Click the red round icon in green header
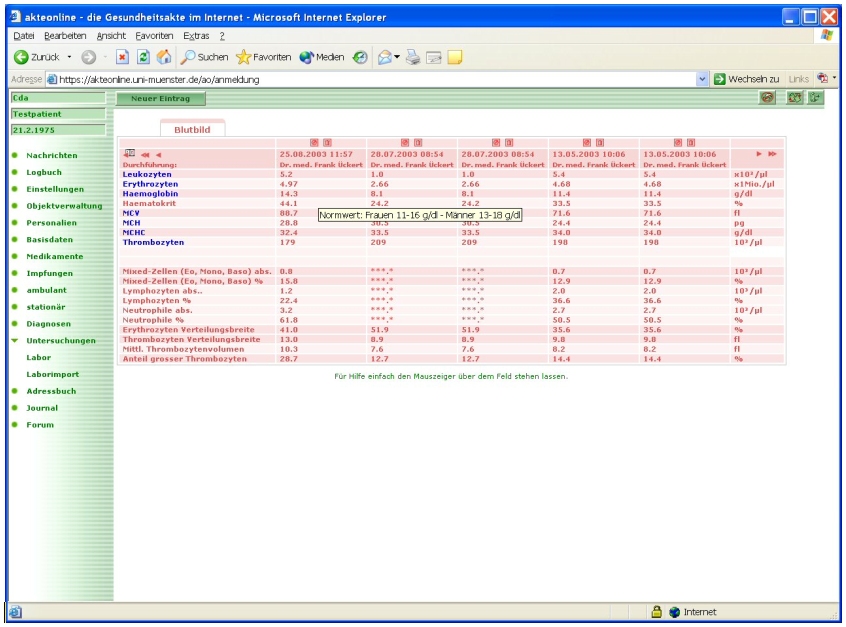The height and width of the screenshot is (627, 846). [767, 98]
